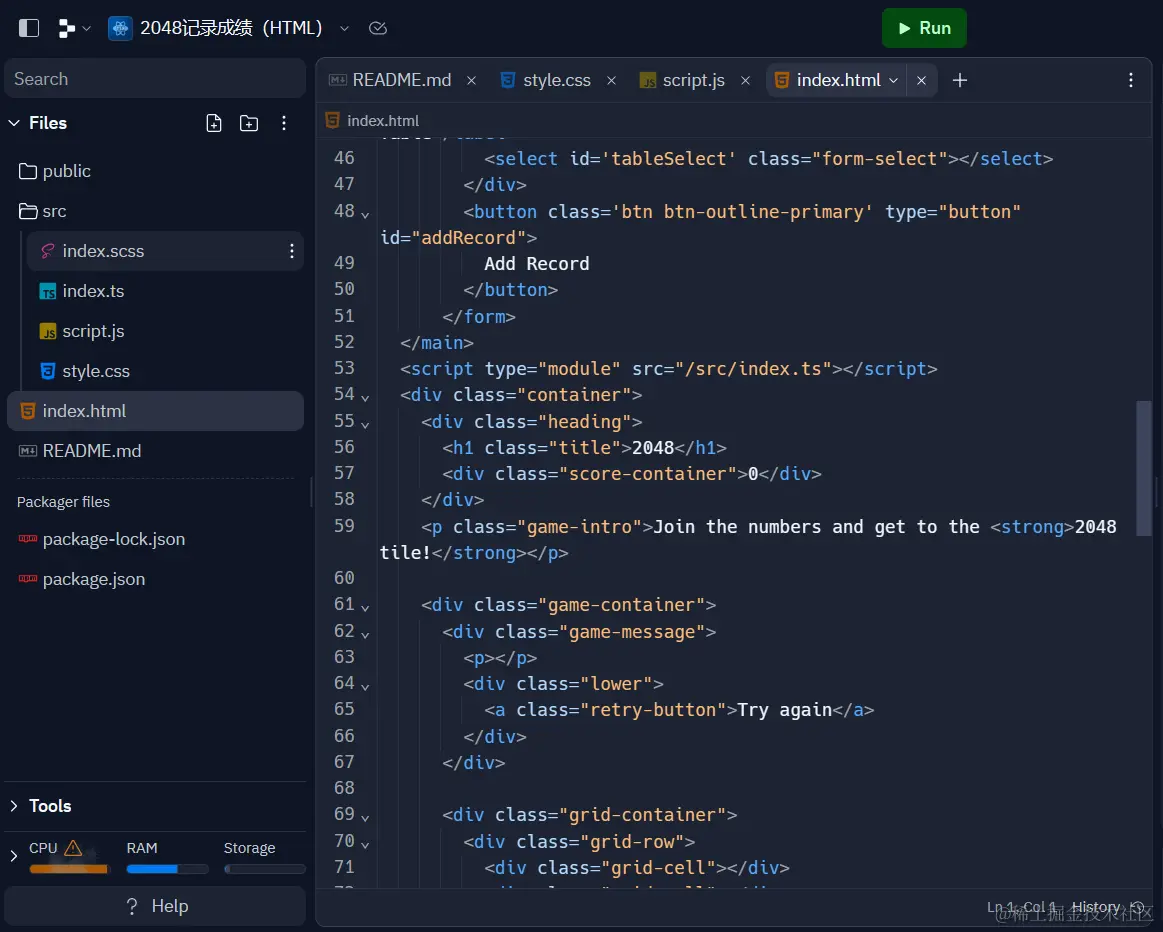Expand the Tools section
Screen dimensions: 1163x932
point(14,806)
